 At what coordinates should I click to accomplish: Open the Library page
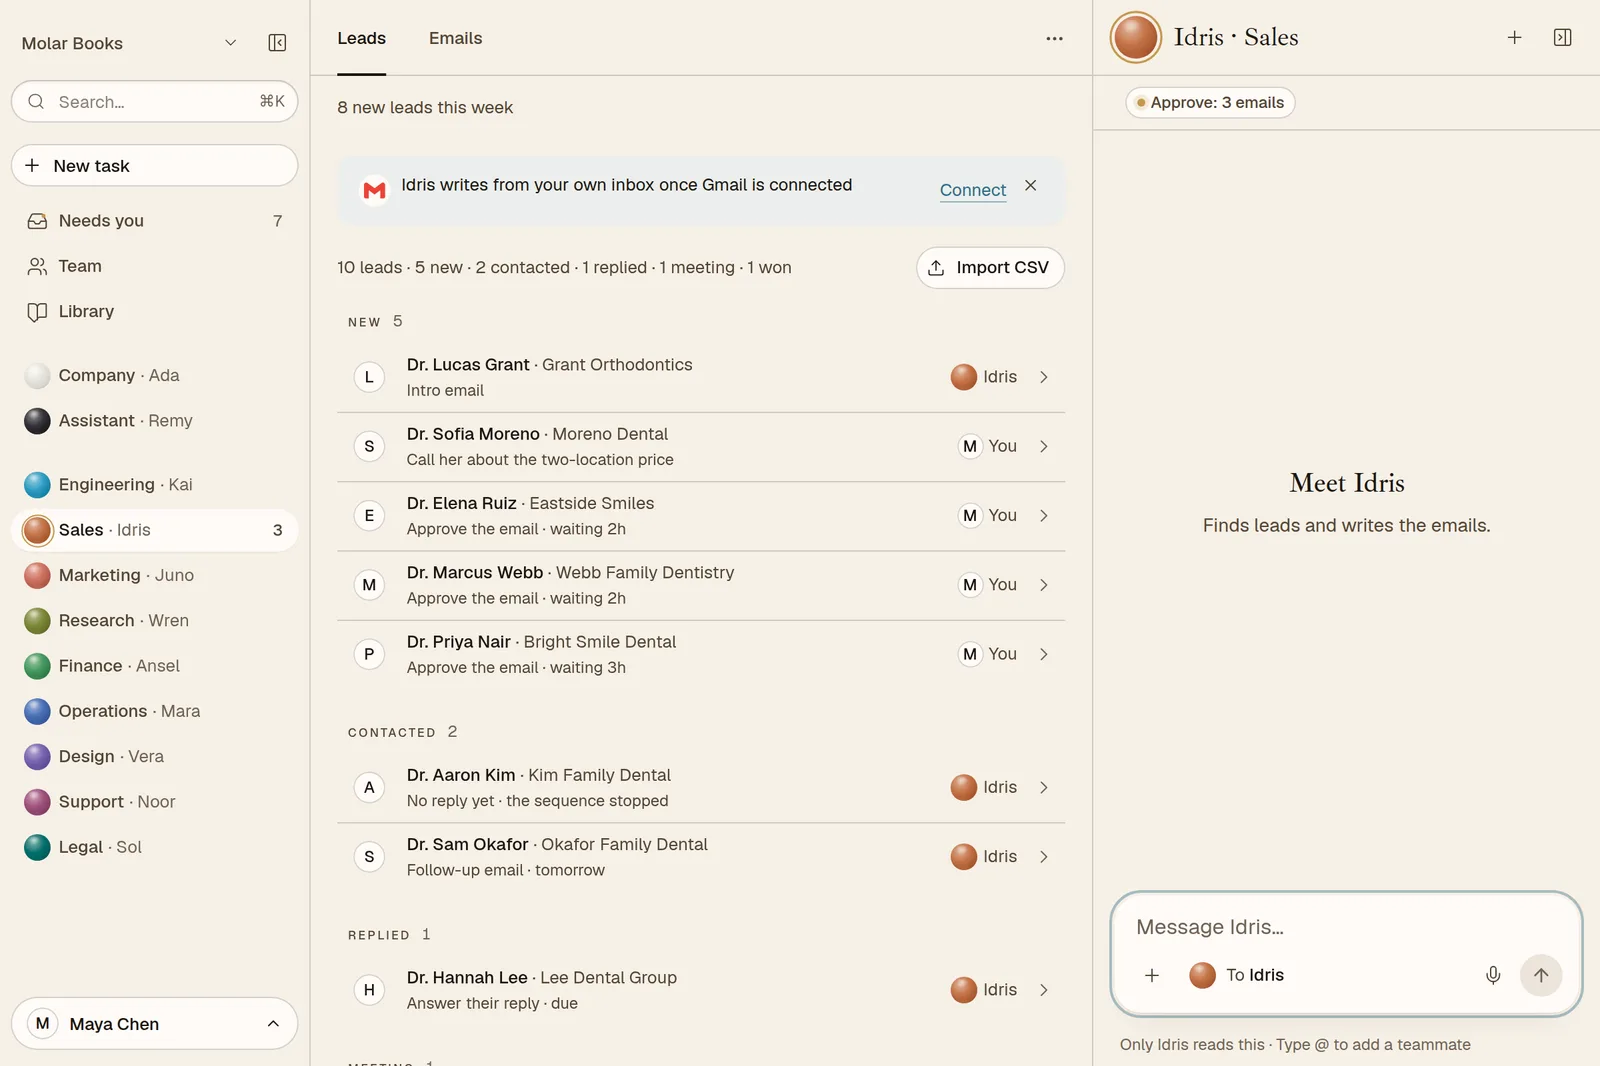click(x=155, y=311)
